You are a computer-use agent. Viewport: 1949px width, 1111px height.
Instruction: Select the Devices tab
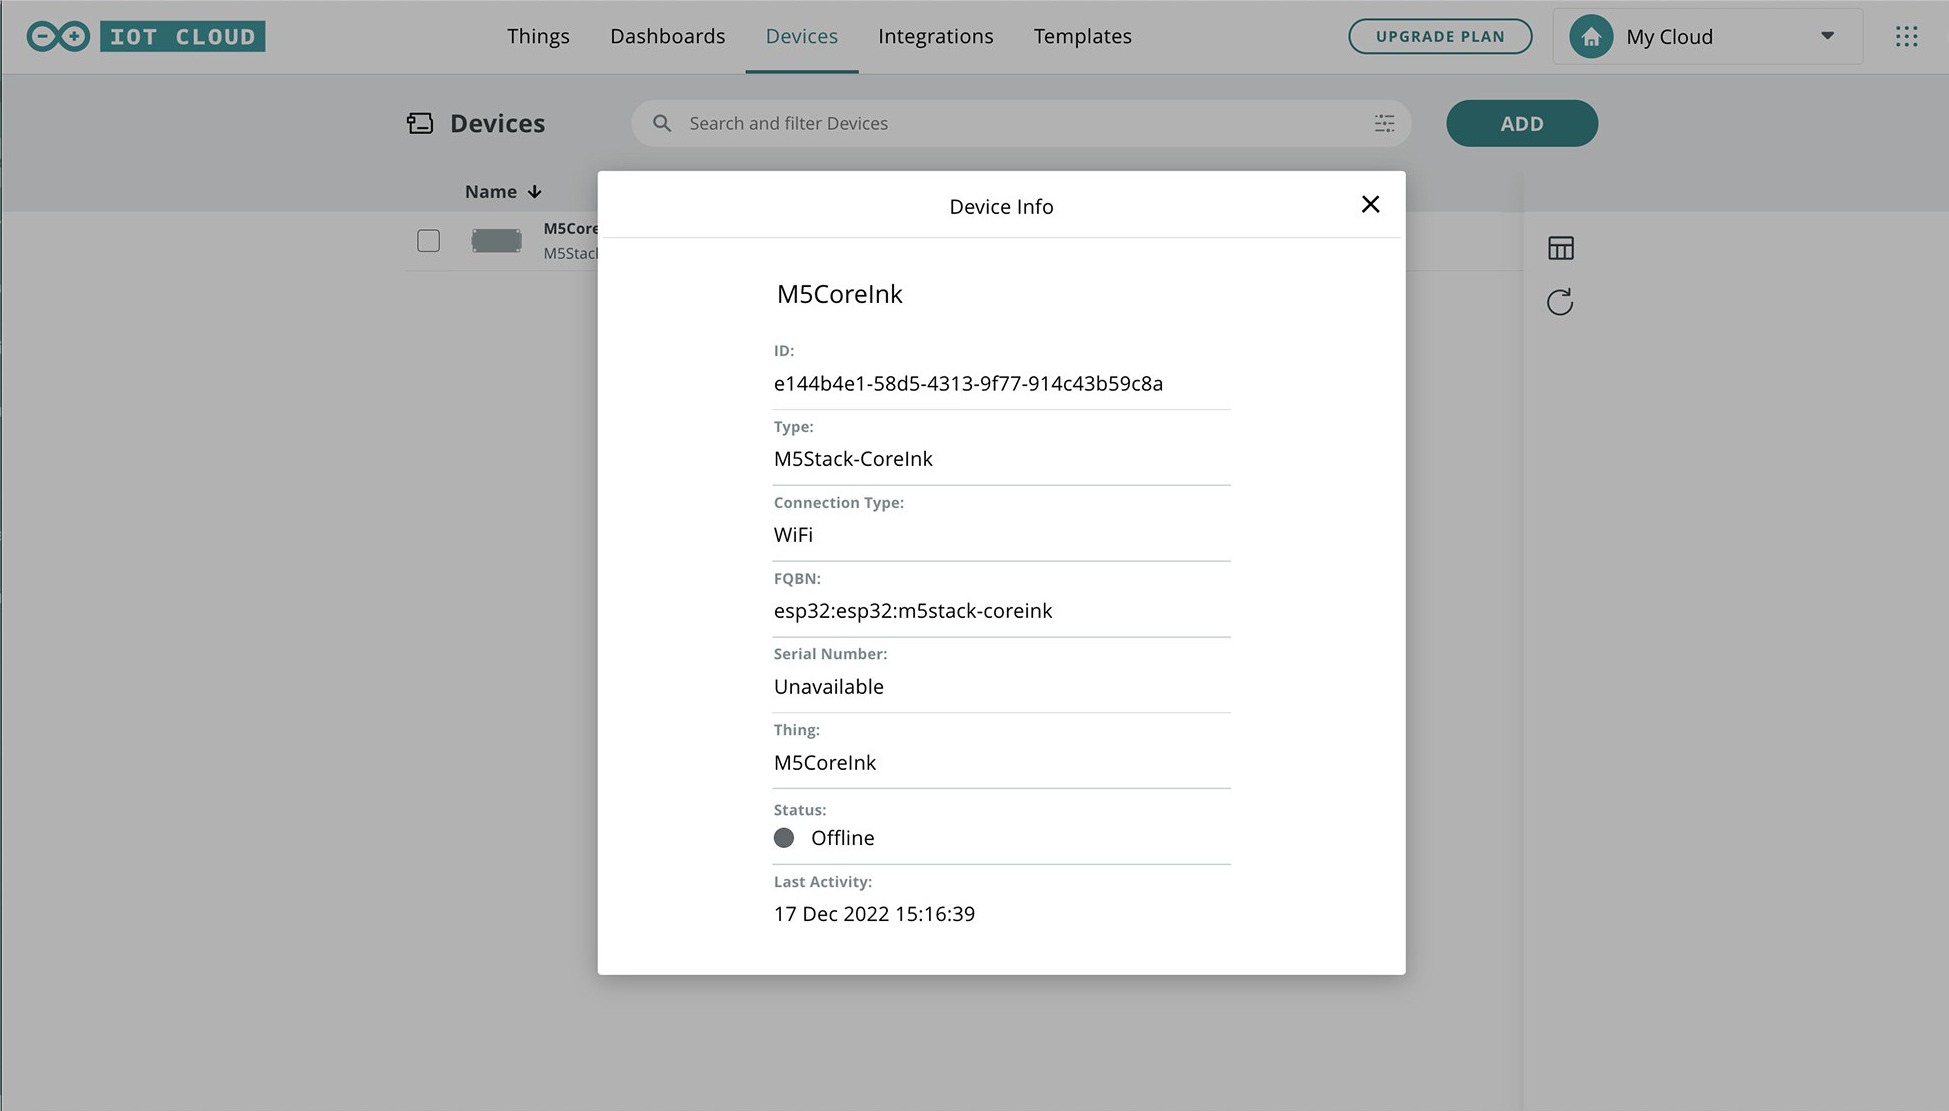coord(802,37)
